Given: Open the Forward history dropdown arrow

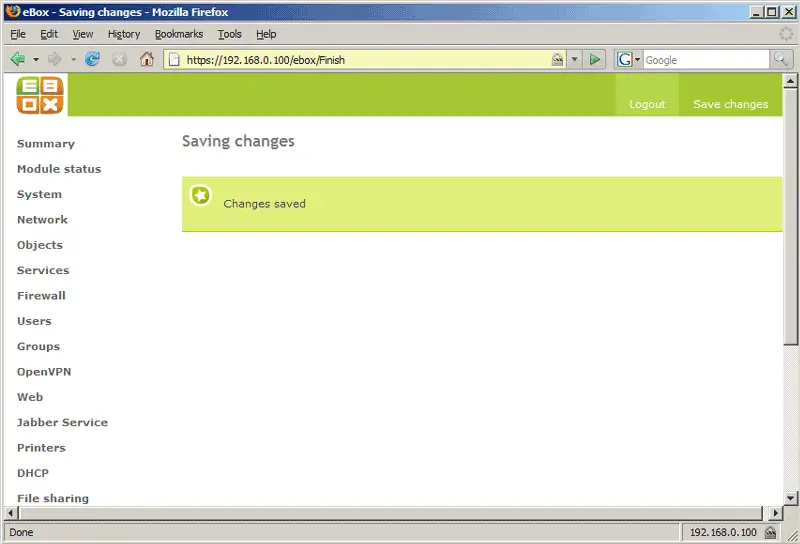Looking at the screenshot, I should pos(73,60).
